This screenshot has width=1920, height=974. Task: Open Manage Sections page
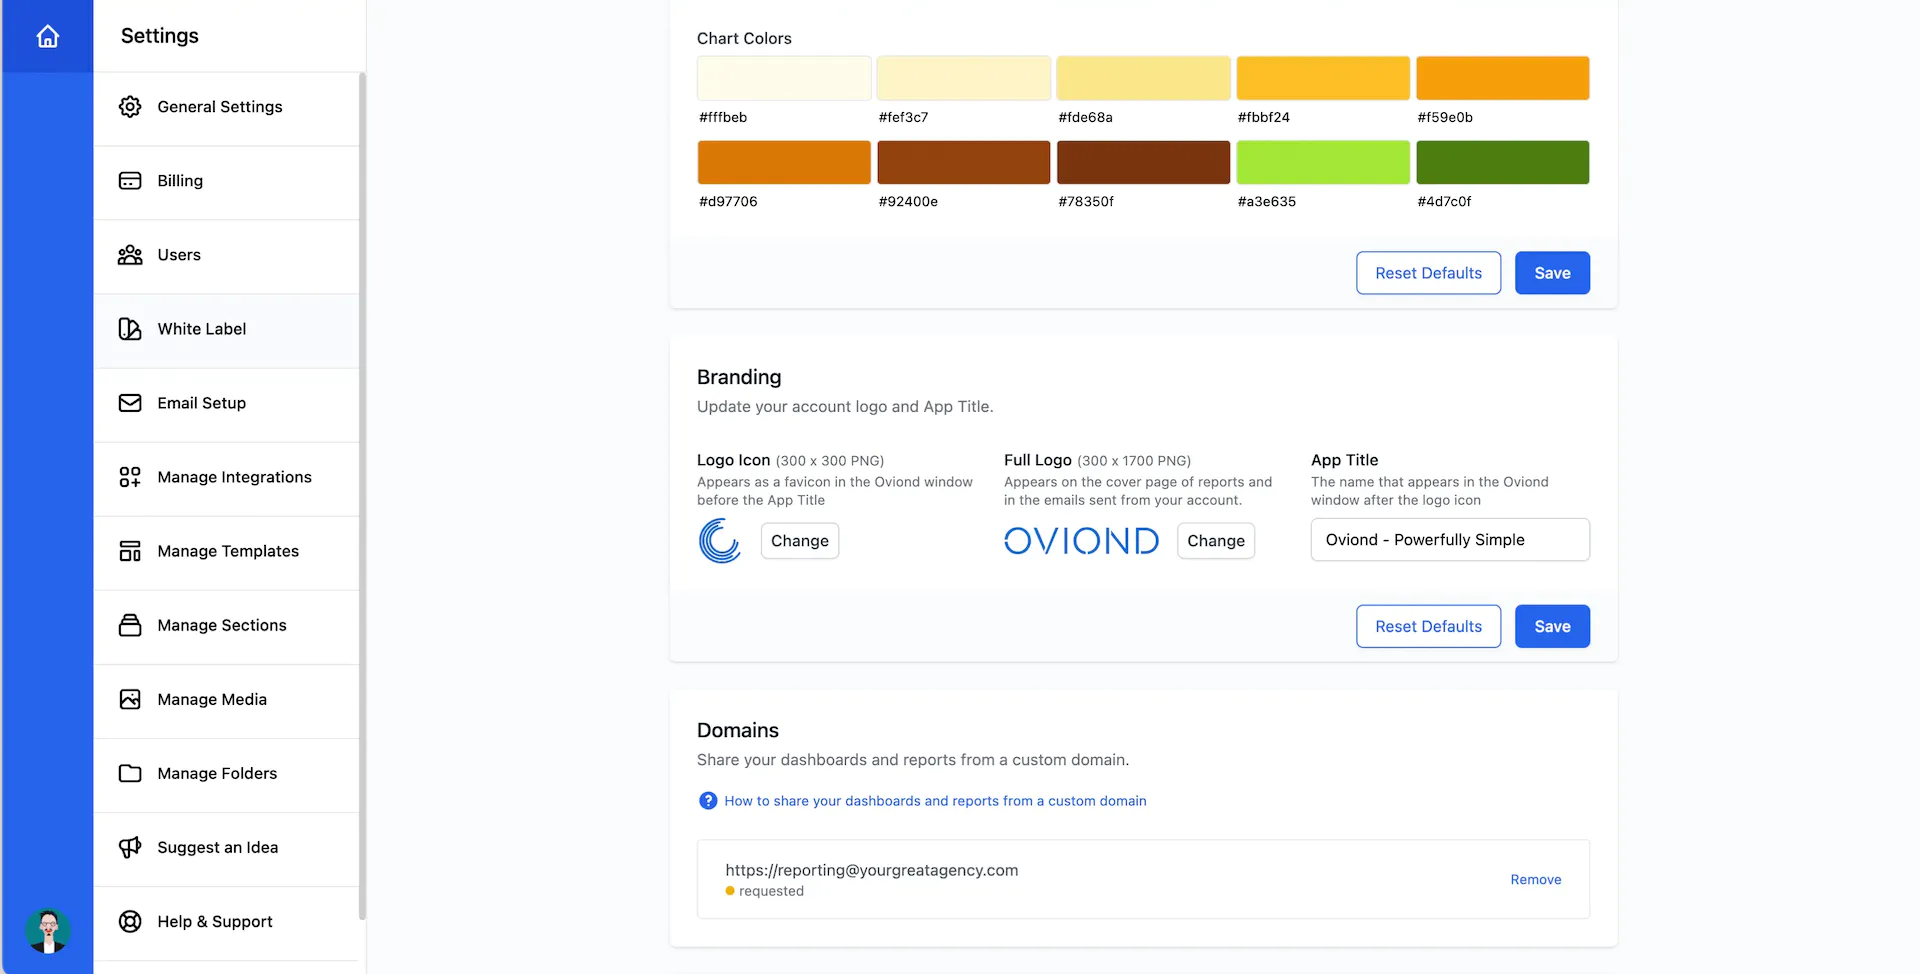227,625
